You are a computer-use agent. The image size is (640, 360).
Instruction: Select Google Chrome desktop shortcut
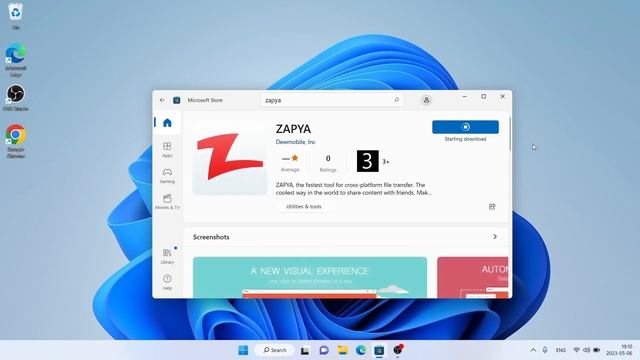click(x=16, y=141)
